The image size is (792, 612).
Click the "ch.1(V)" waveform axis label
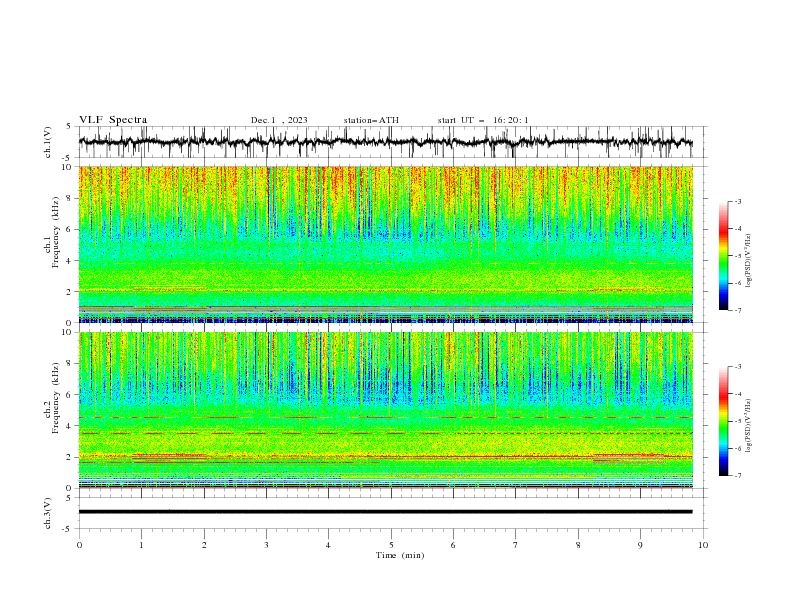point(48,142)
